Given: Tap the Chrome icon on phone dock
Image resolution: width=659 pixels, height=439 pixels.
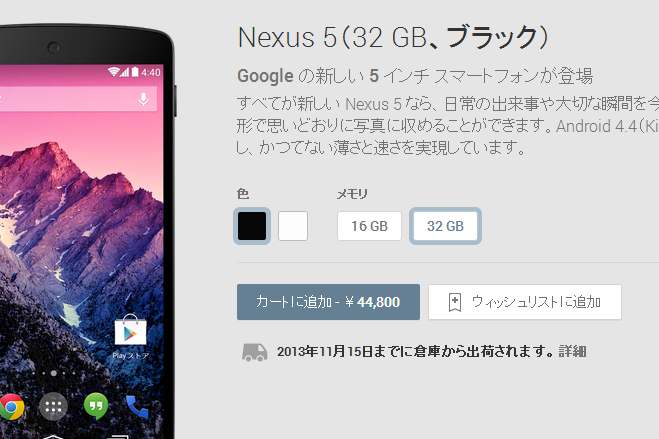Looking at the screenshot, I should [11, 406].
